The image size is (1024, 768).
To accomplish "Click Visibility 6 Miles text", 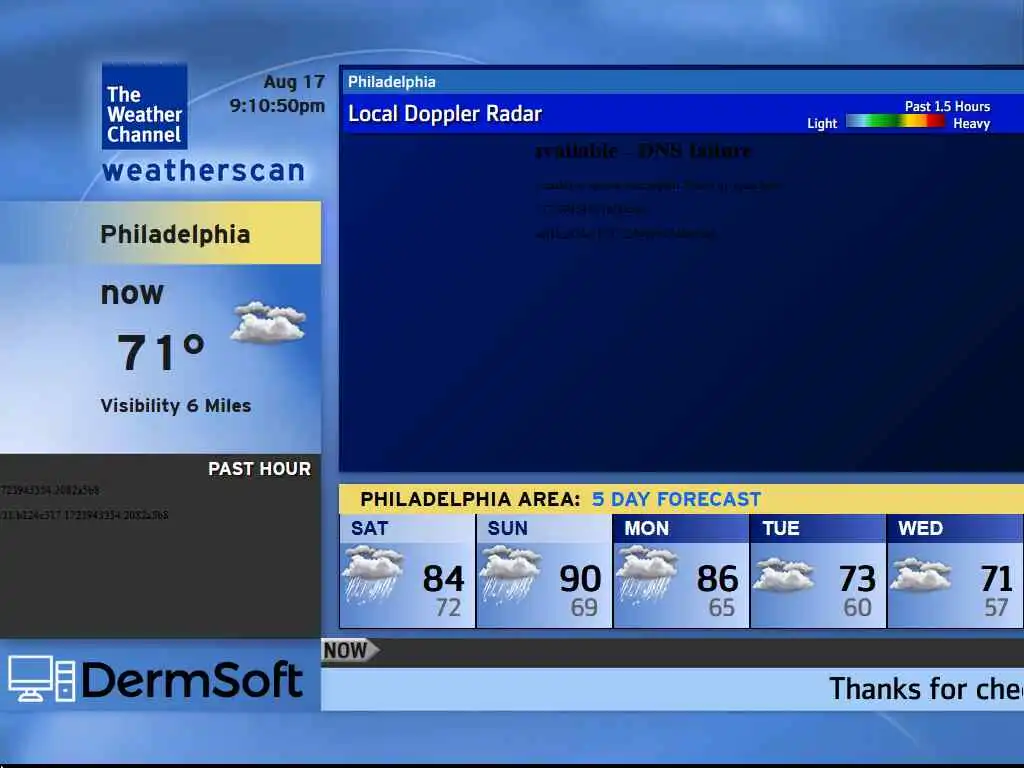I will coord(176,406).
